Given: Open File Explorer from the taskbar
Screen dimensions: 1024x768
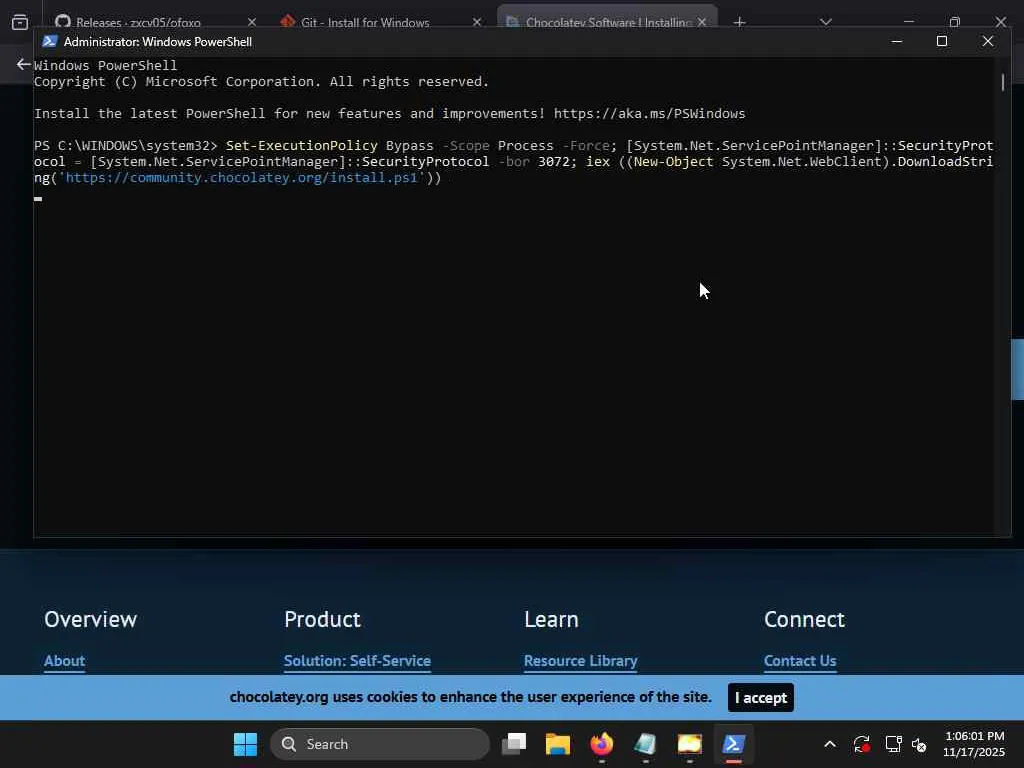Looking at the screenshot, I should [558, 744].
